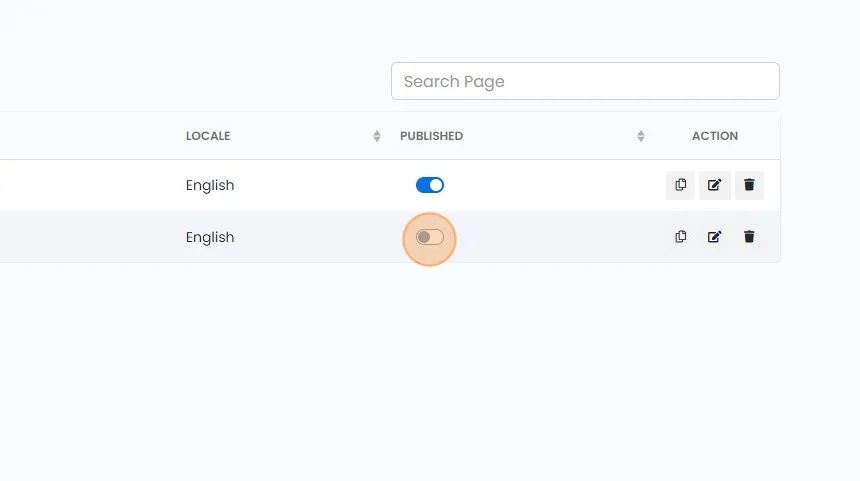860x481 pixels.
Task: Open edit for the unpublished second-row page
Action: pyautogui.click(x=714, y=236)
